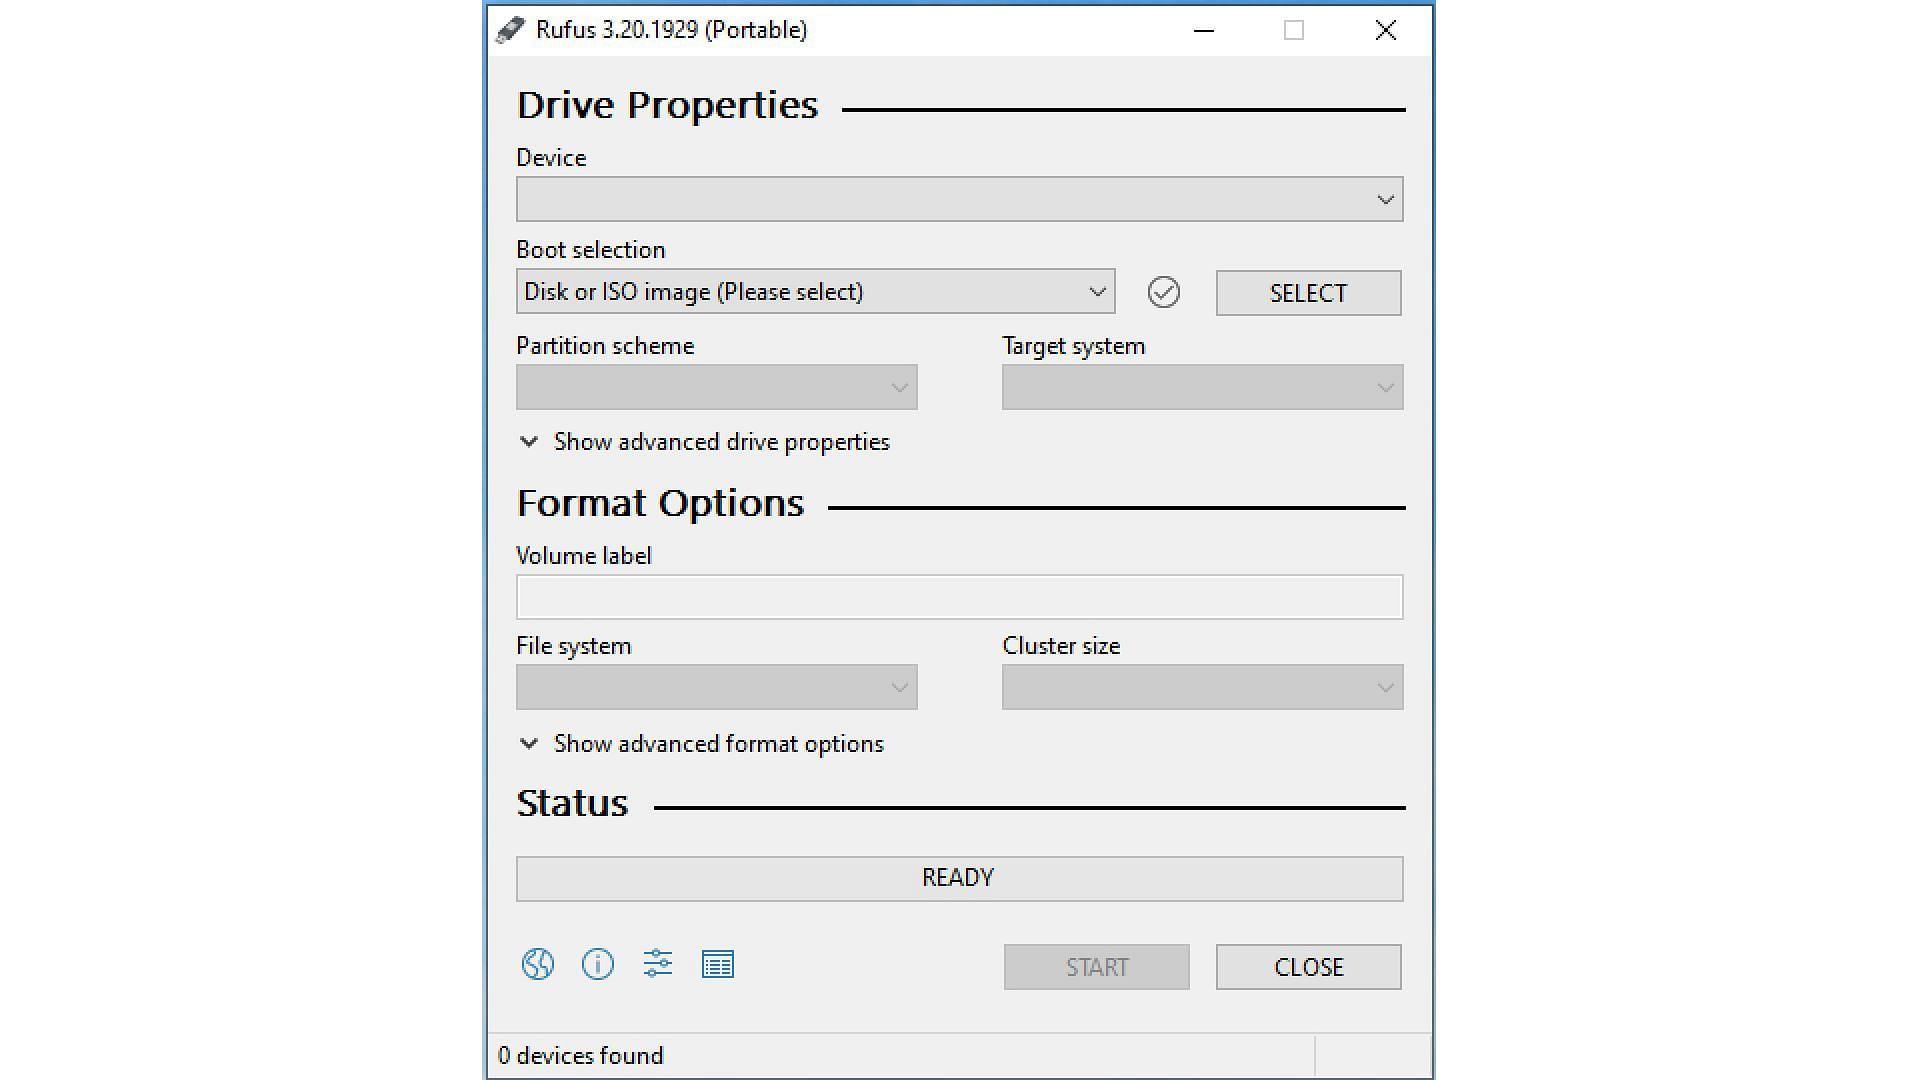The image size is (1920, 1080).
Task: Click the '0 devices found' status text
Action: pos(580,1056)
